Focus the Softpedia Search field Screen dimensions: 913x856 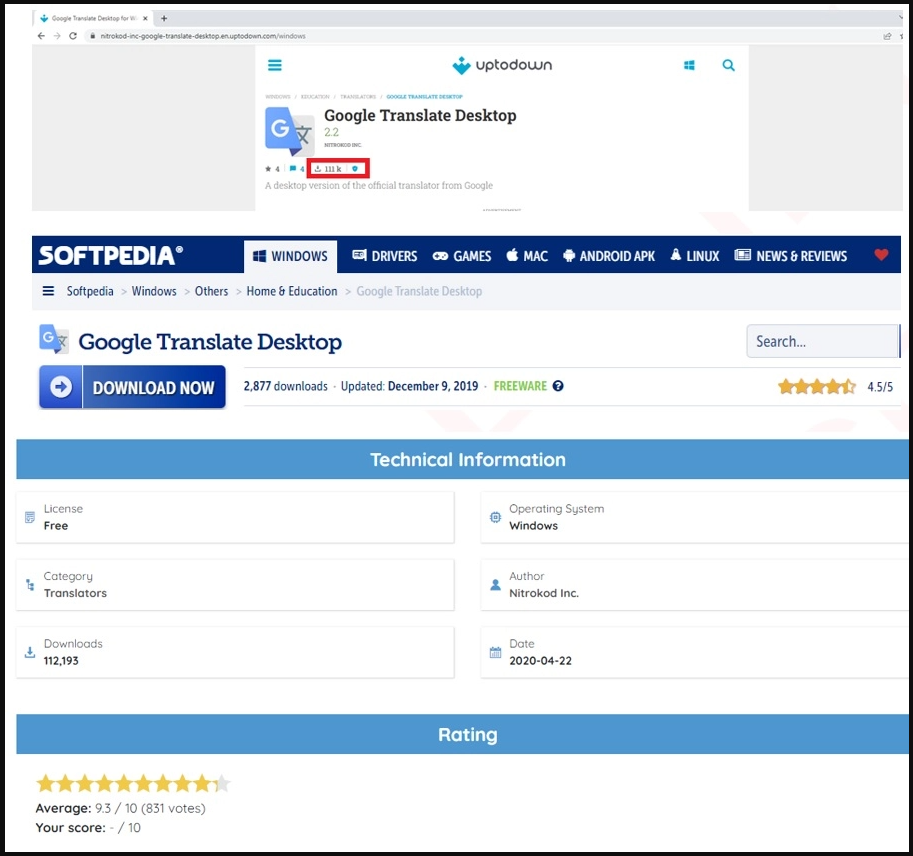[822, 341]
